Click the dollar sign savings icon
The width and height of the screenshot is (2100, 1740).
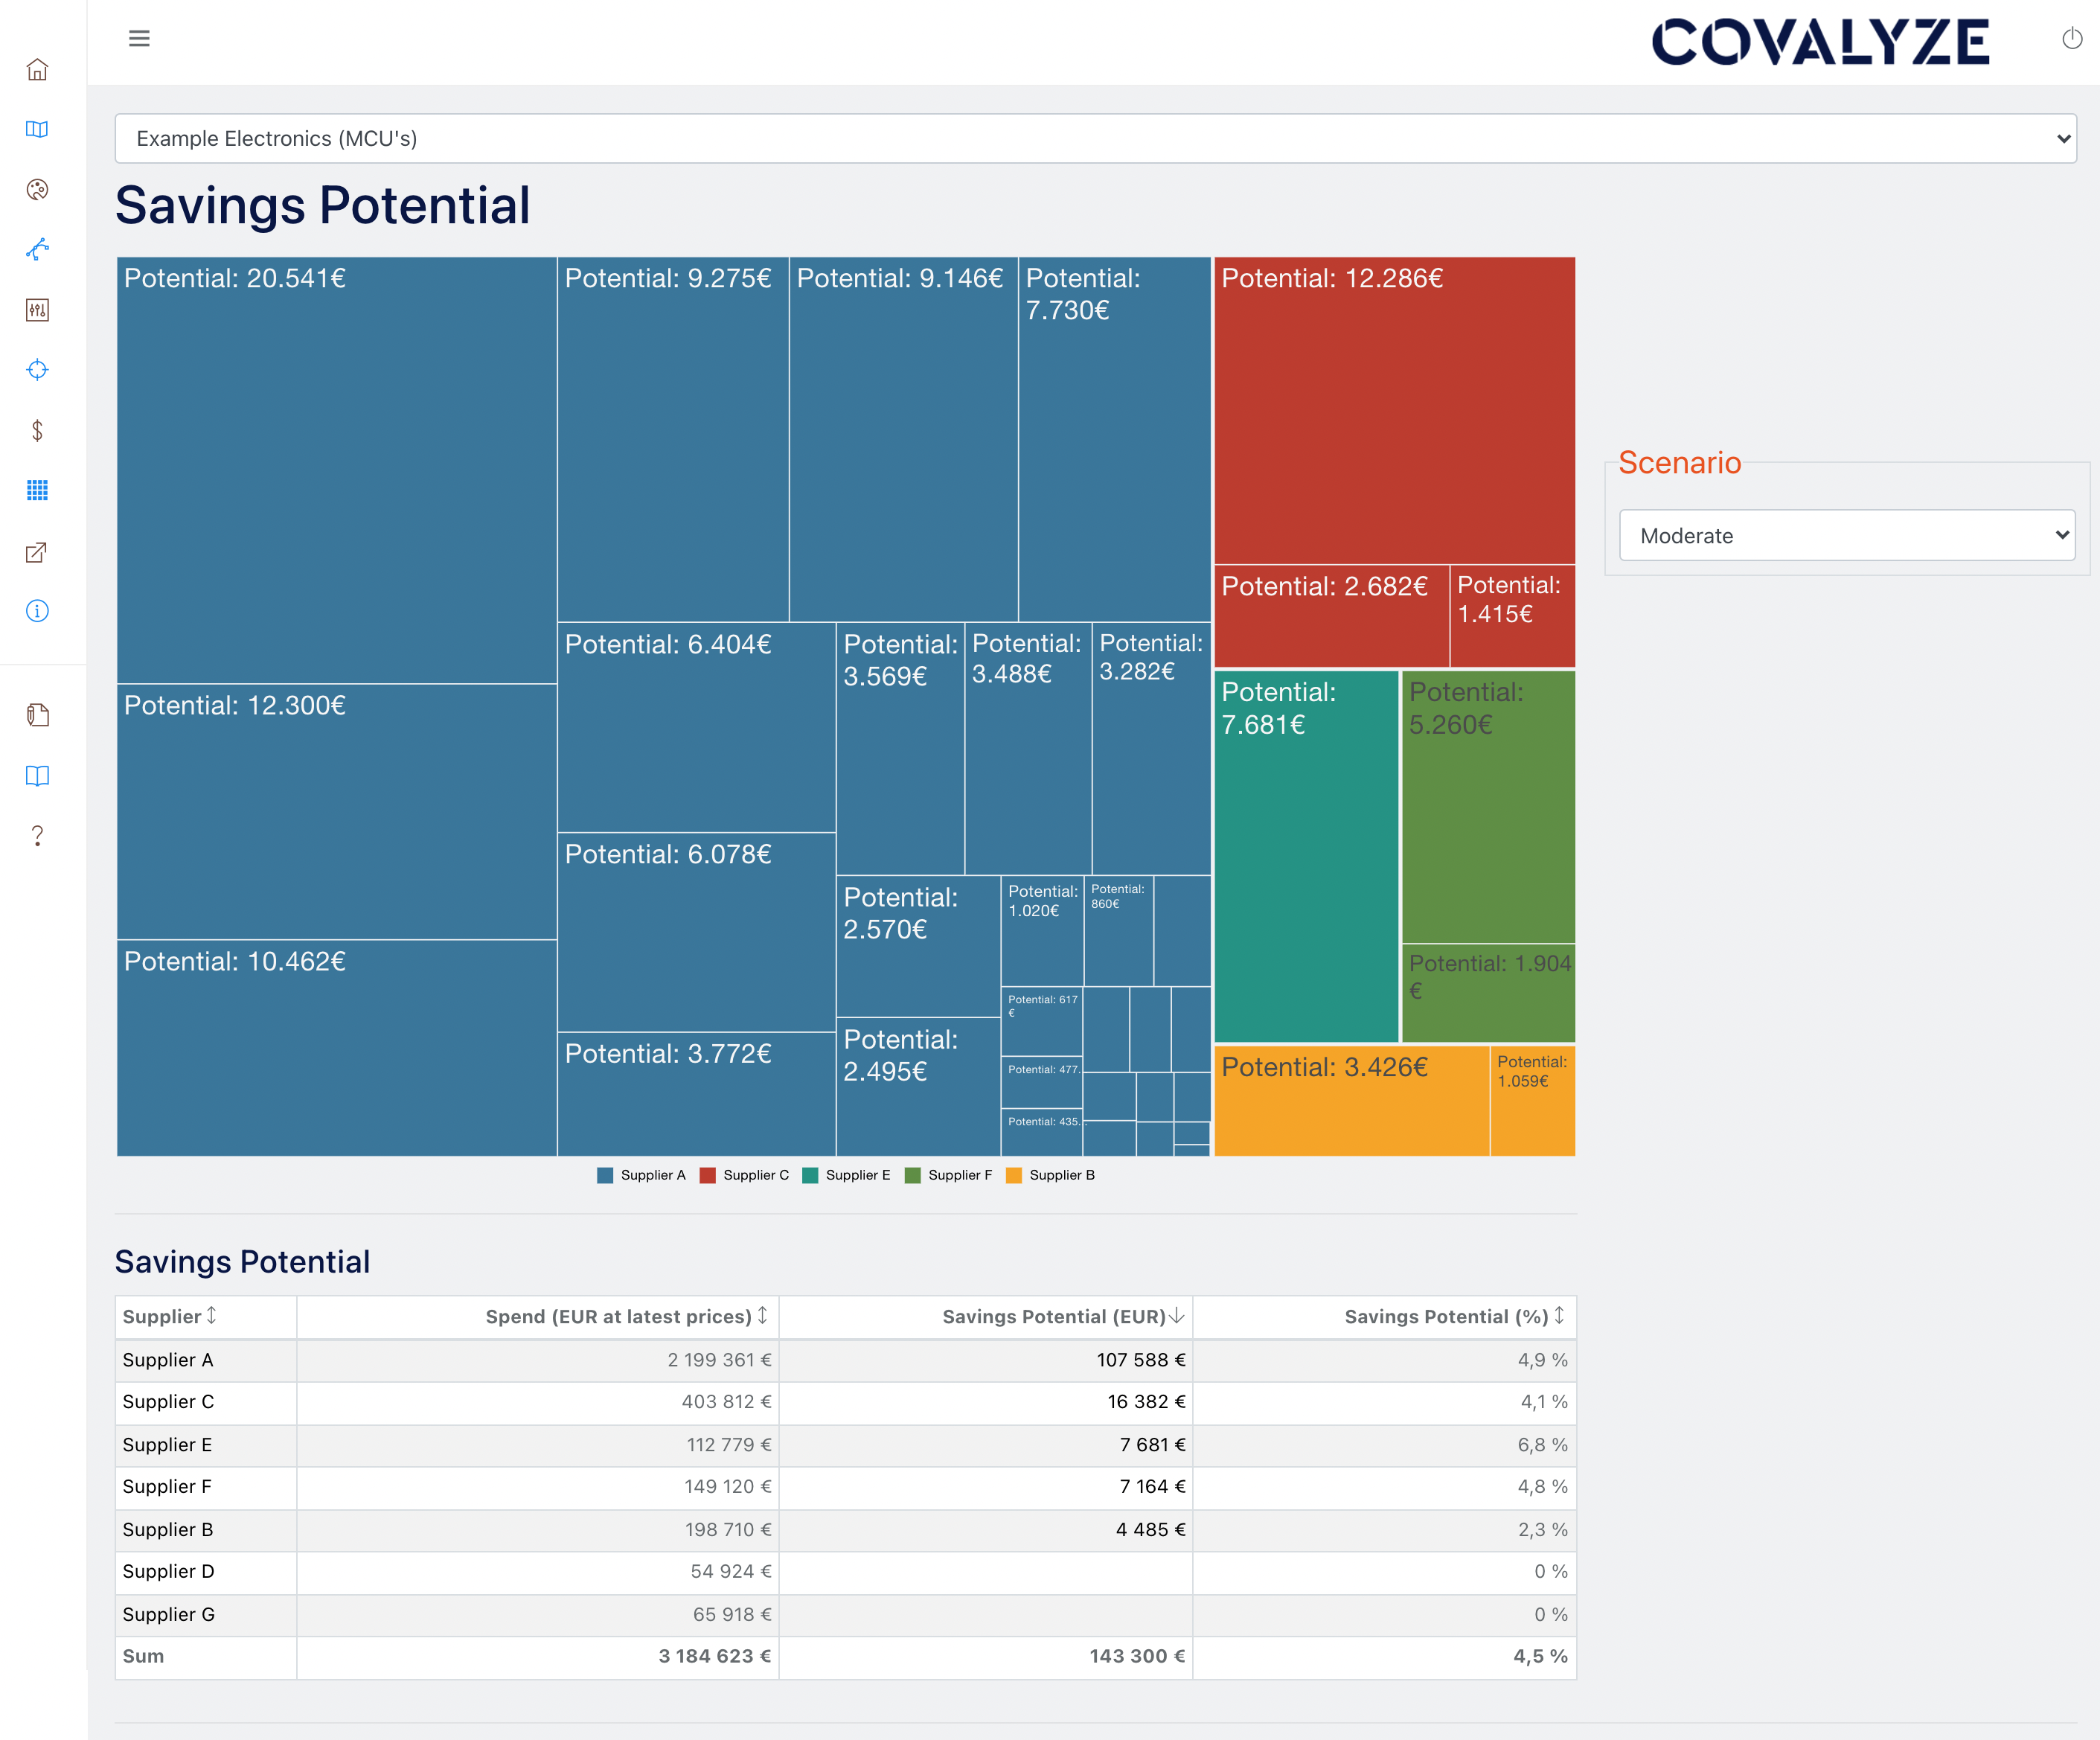(37, 430)
